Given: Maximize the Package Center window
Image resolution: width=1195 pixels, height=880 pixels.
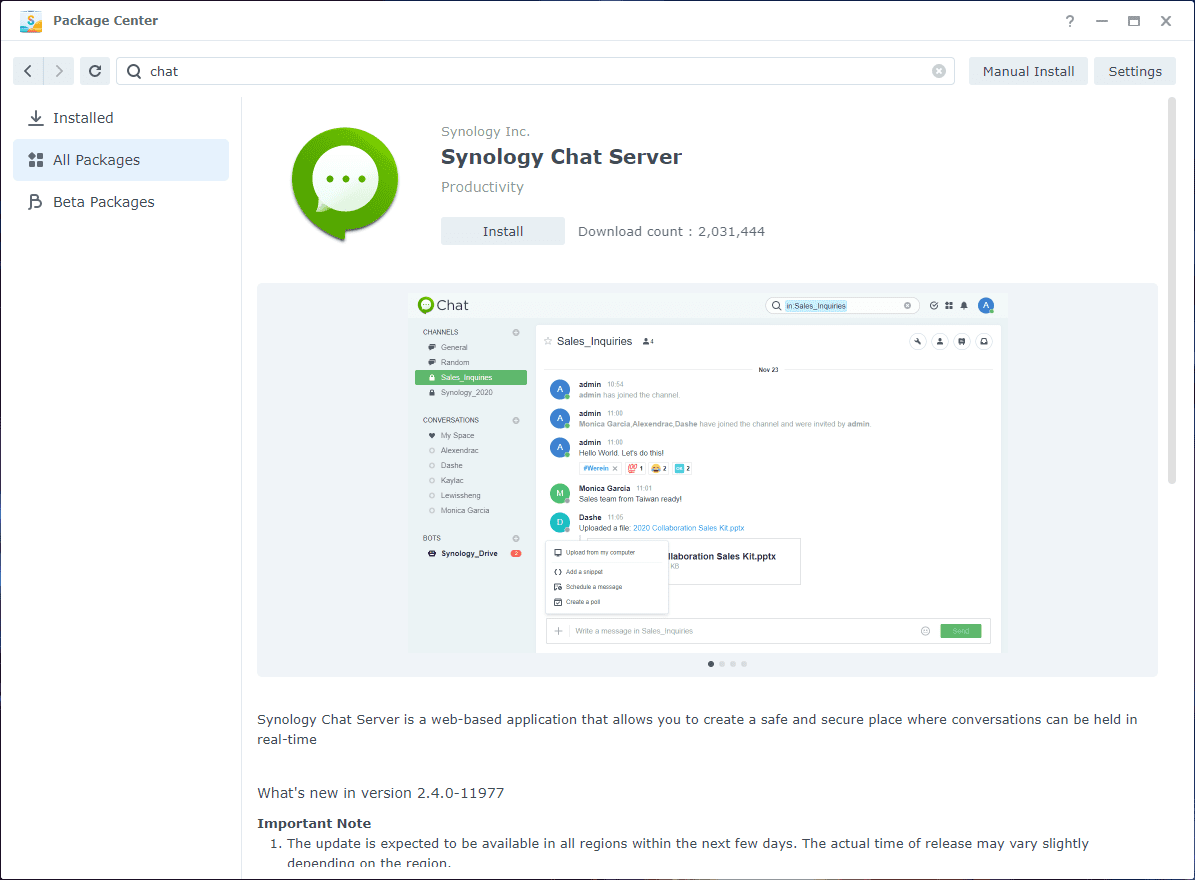Looking at the screenshot, I should click(x=1133, y=21).
